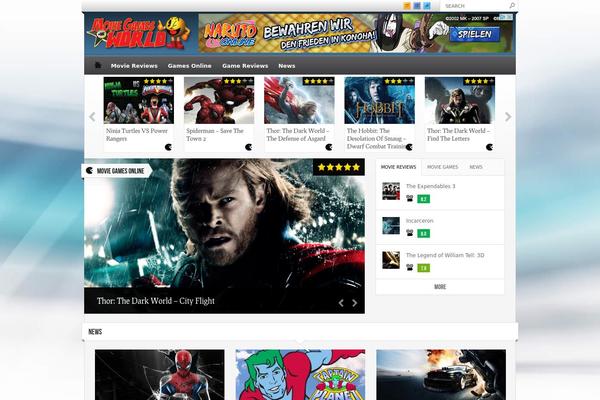This screenshot has height=400, width=600.
Task: Open Spiderman – Save The Town 2 title
Action: click(215, 135)
